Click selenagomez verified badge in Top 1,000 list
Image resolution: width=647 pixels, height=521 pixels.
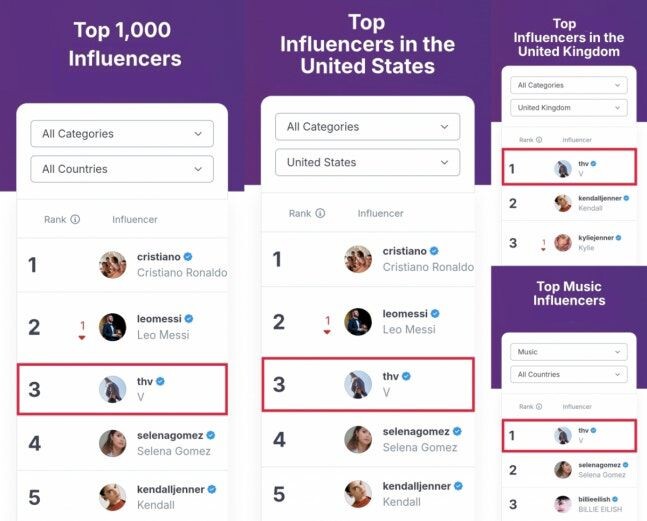pyautogui.click(x=210, y=435)
